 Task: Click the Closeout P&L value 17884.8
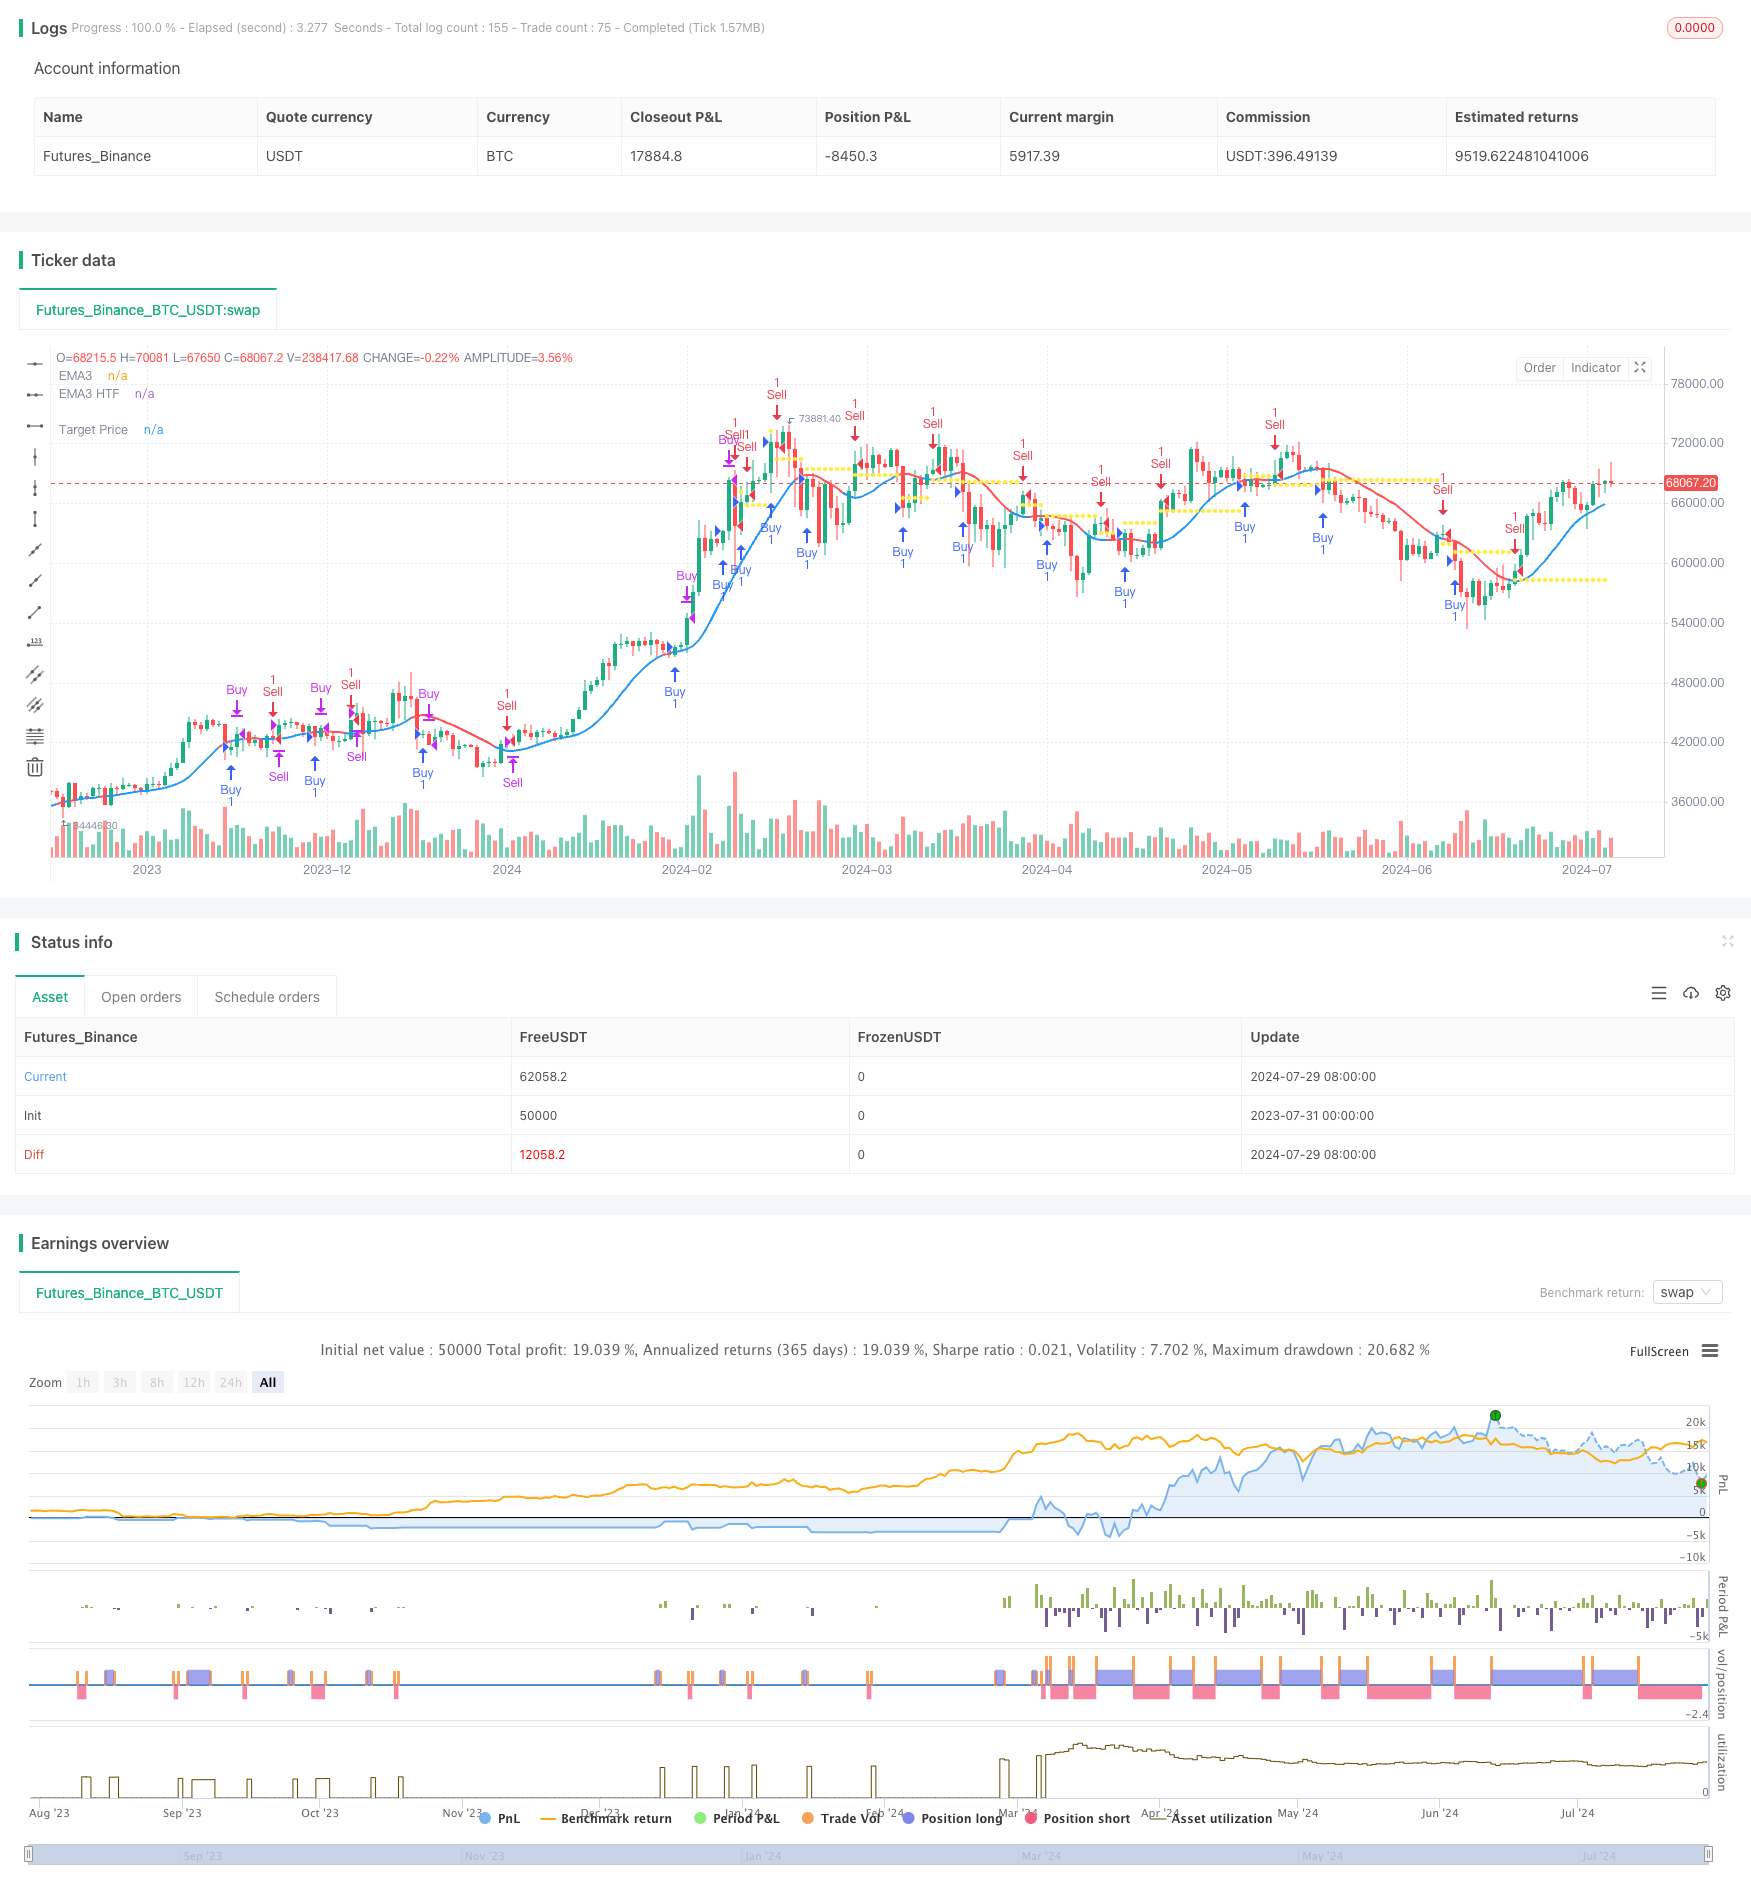pyautogui.click(x=656, y=156)
